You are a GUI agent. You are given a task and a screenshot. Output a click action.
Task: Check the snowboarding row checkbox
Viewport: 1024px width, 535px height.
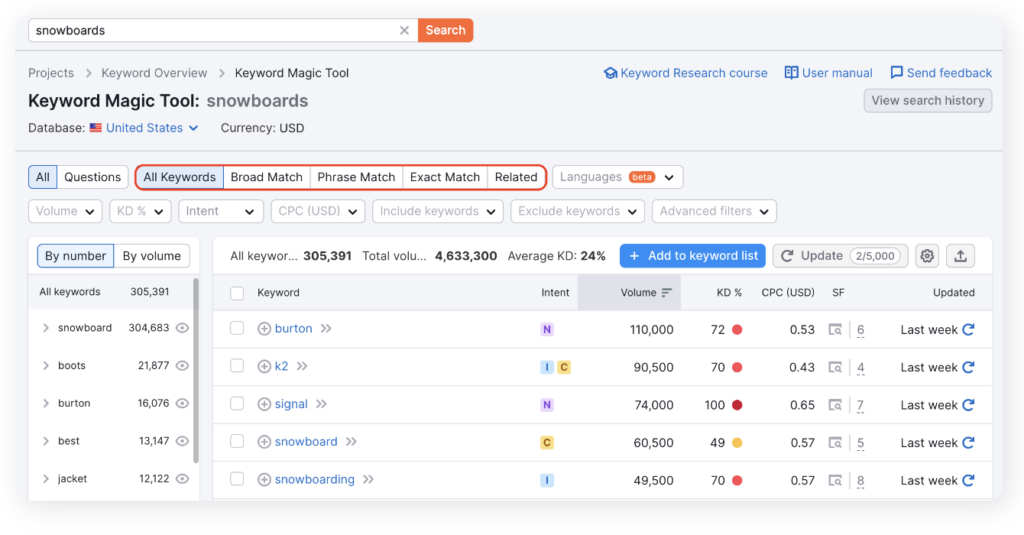[237, 480]
